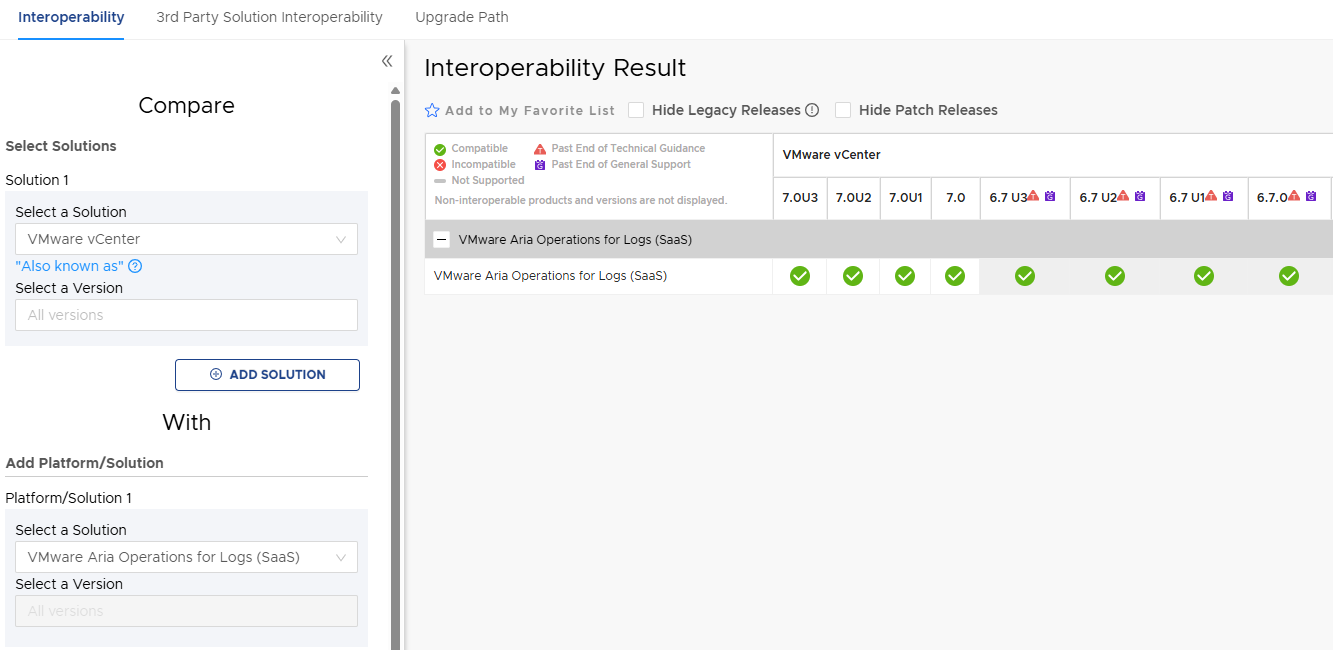
Task: Click the red warning icon on 6.7.0
Action: (1293, 196)
